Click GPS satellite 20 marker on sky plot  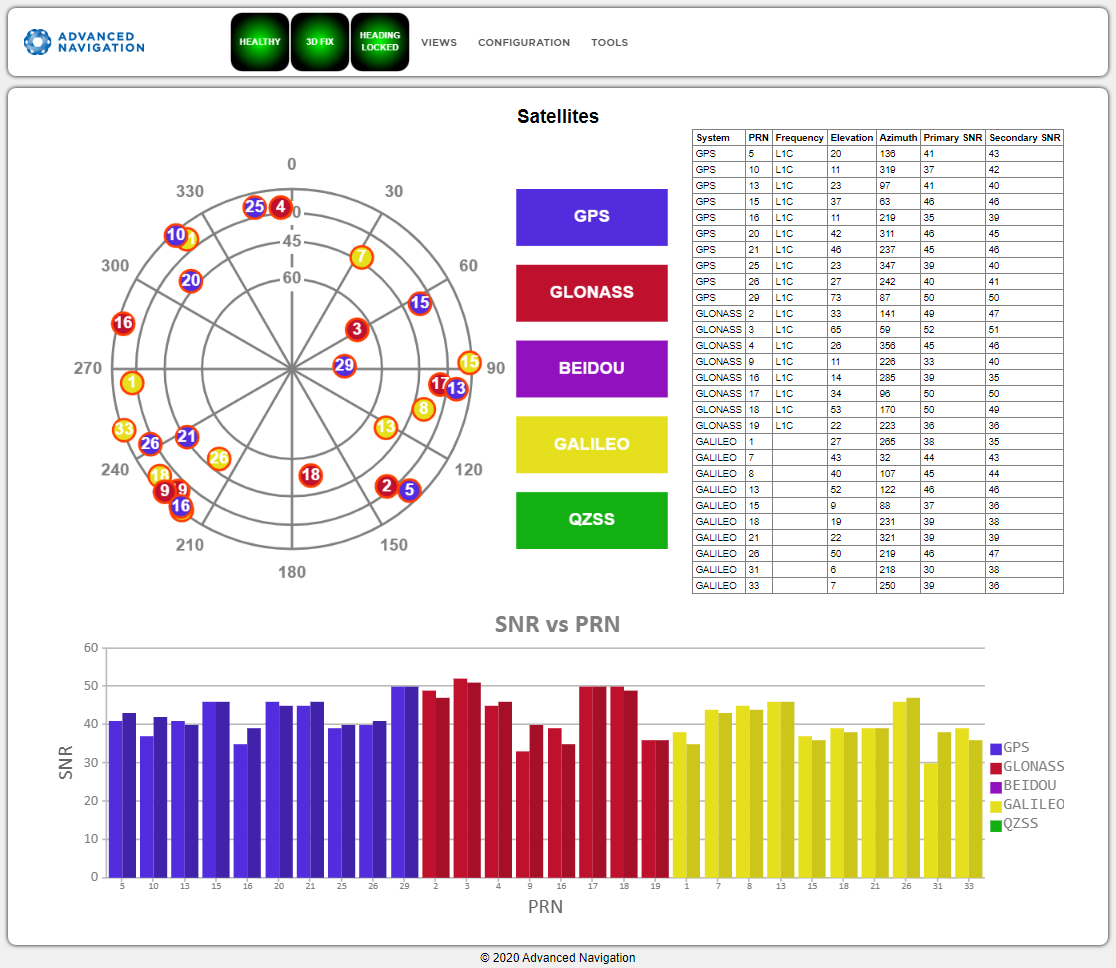[x=191, y=281]
